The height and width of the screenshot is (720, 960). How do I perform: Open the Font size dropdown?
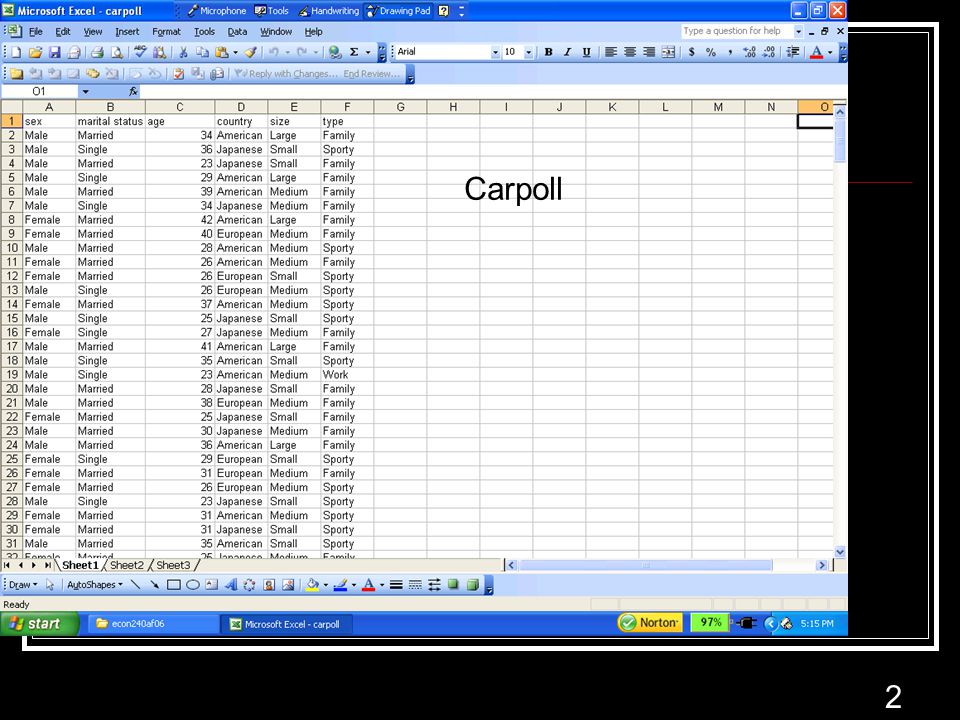pos(528,53)
